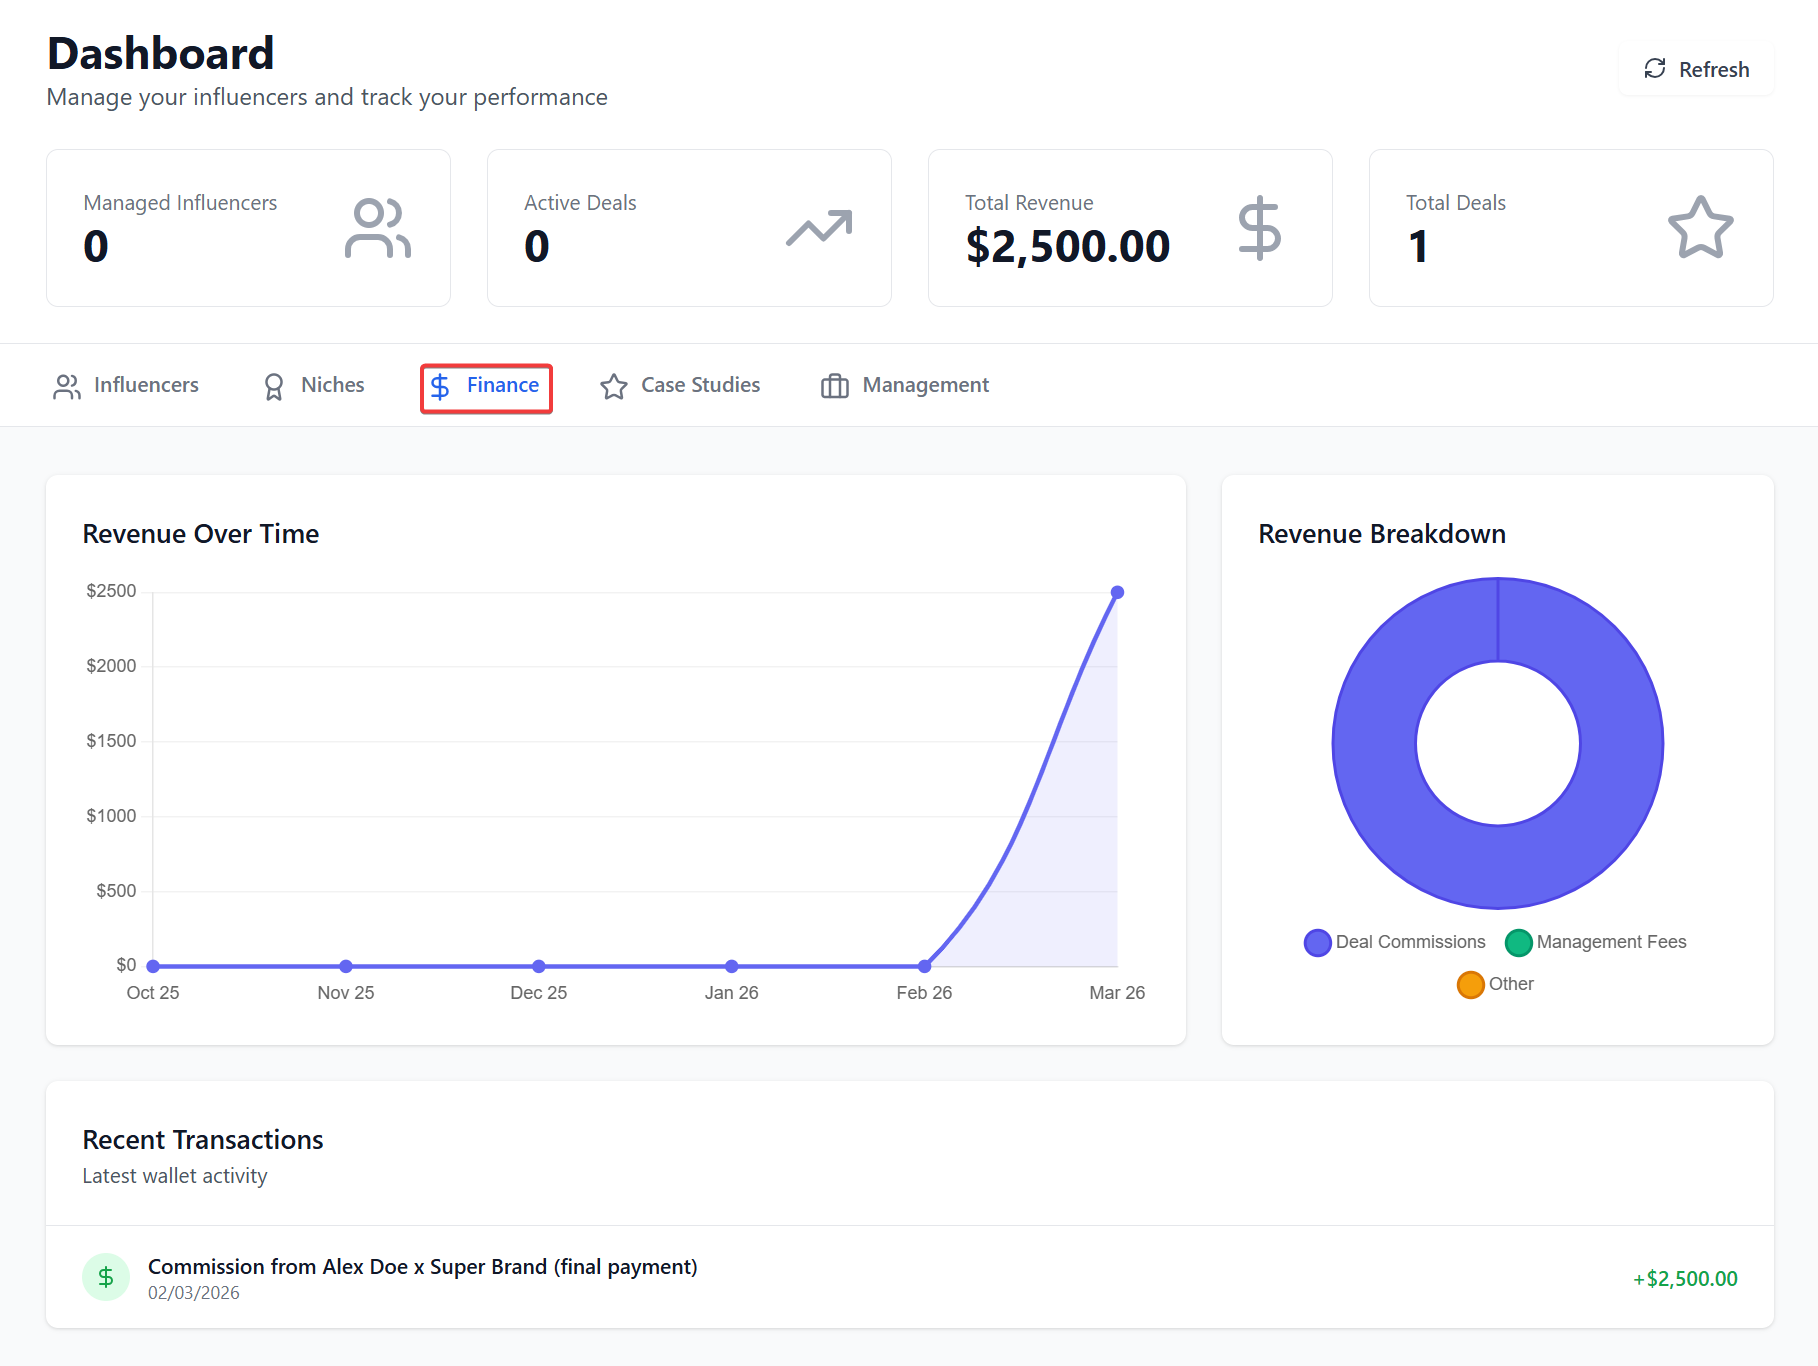Viewport: 1818px width, 1366px height.
Task: Click the refresh arrows icon
Action: click(x=1655, y=68)
